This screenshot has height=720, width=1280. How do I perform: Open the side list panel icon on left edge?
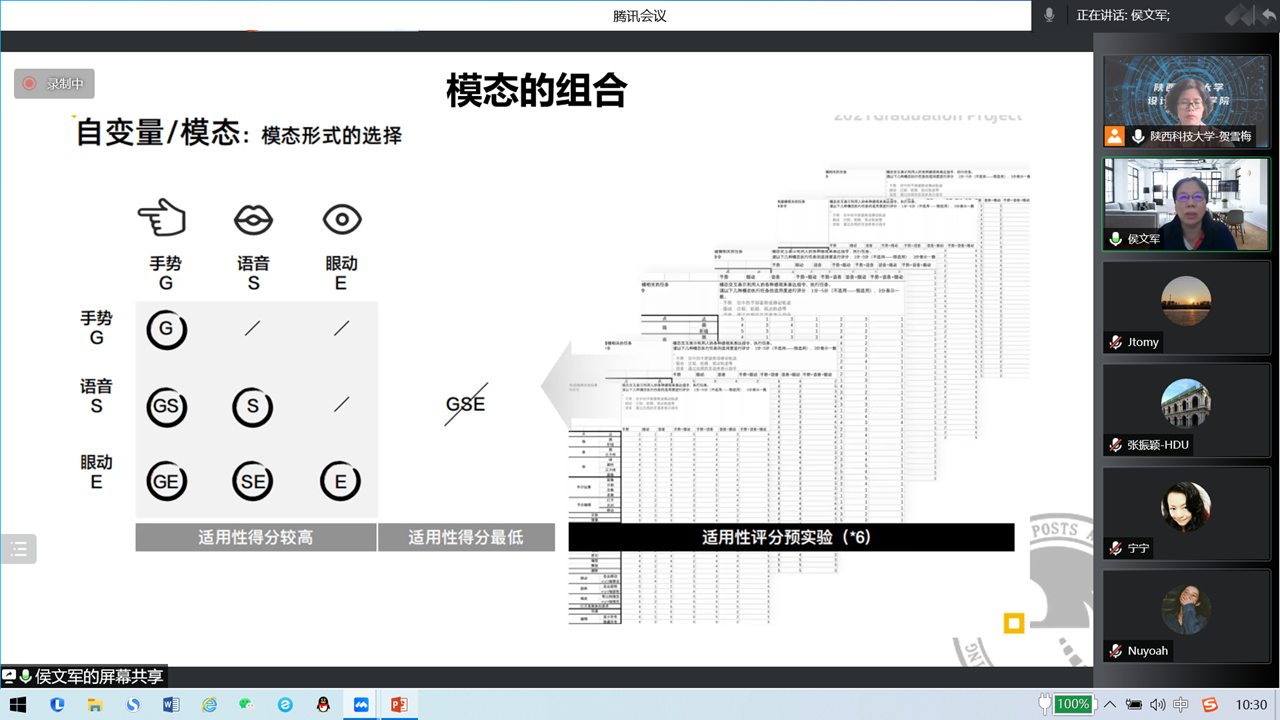(18, 548)
